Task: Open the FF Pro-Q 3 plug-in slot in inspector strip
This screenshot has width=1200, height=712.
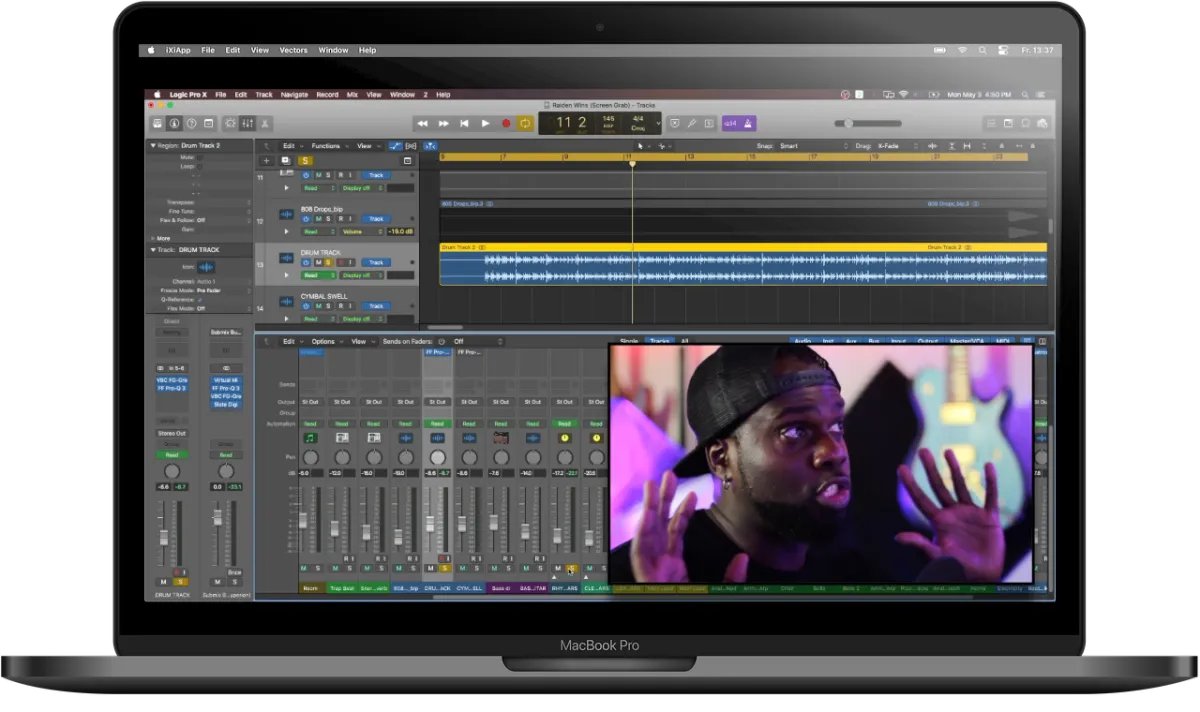Action: pos(172,388)
